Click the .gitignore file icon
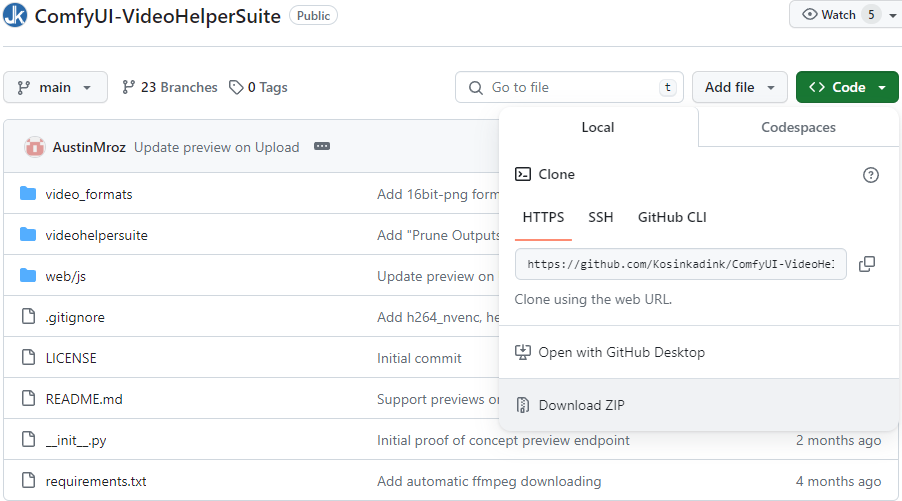The width and height of the screenshot is (902, 501). click(x=28, y=316)
